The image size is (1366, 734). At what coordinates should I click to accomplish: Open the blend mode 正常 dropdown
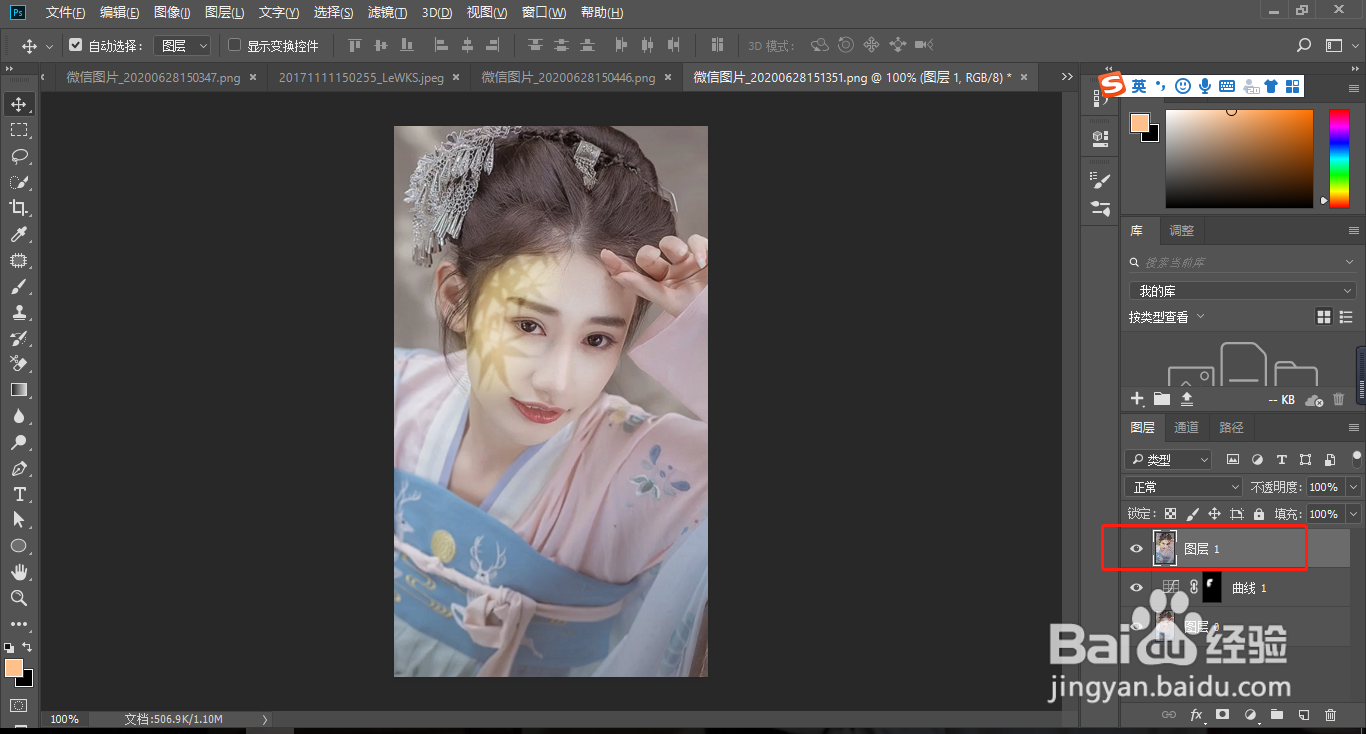point(1183,487)
